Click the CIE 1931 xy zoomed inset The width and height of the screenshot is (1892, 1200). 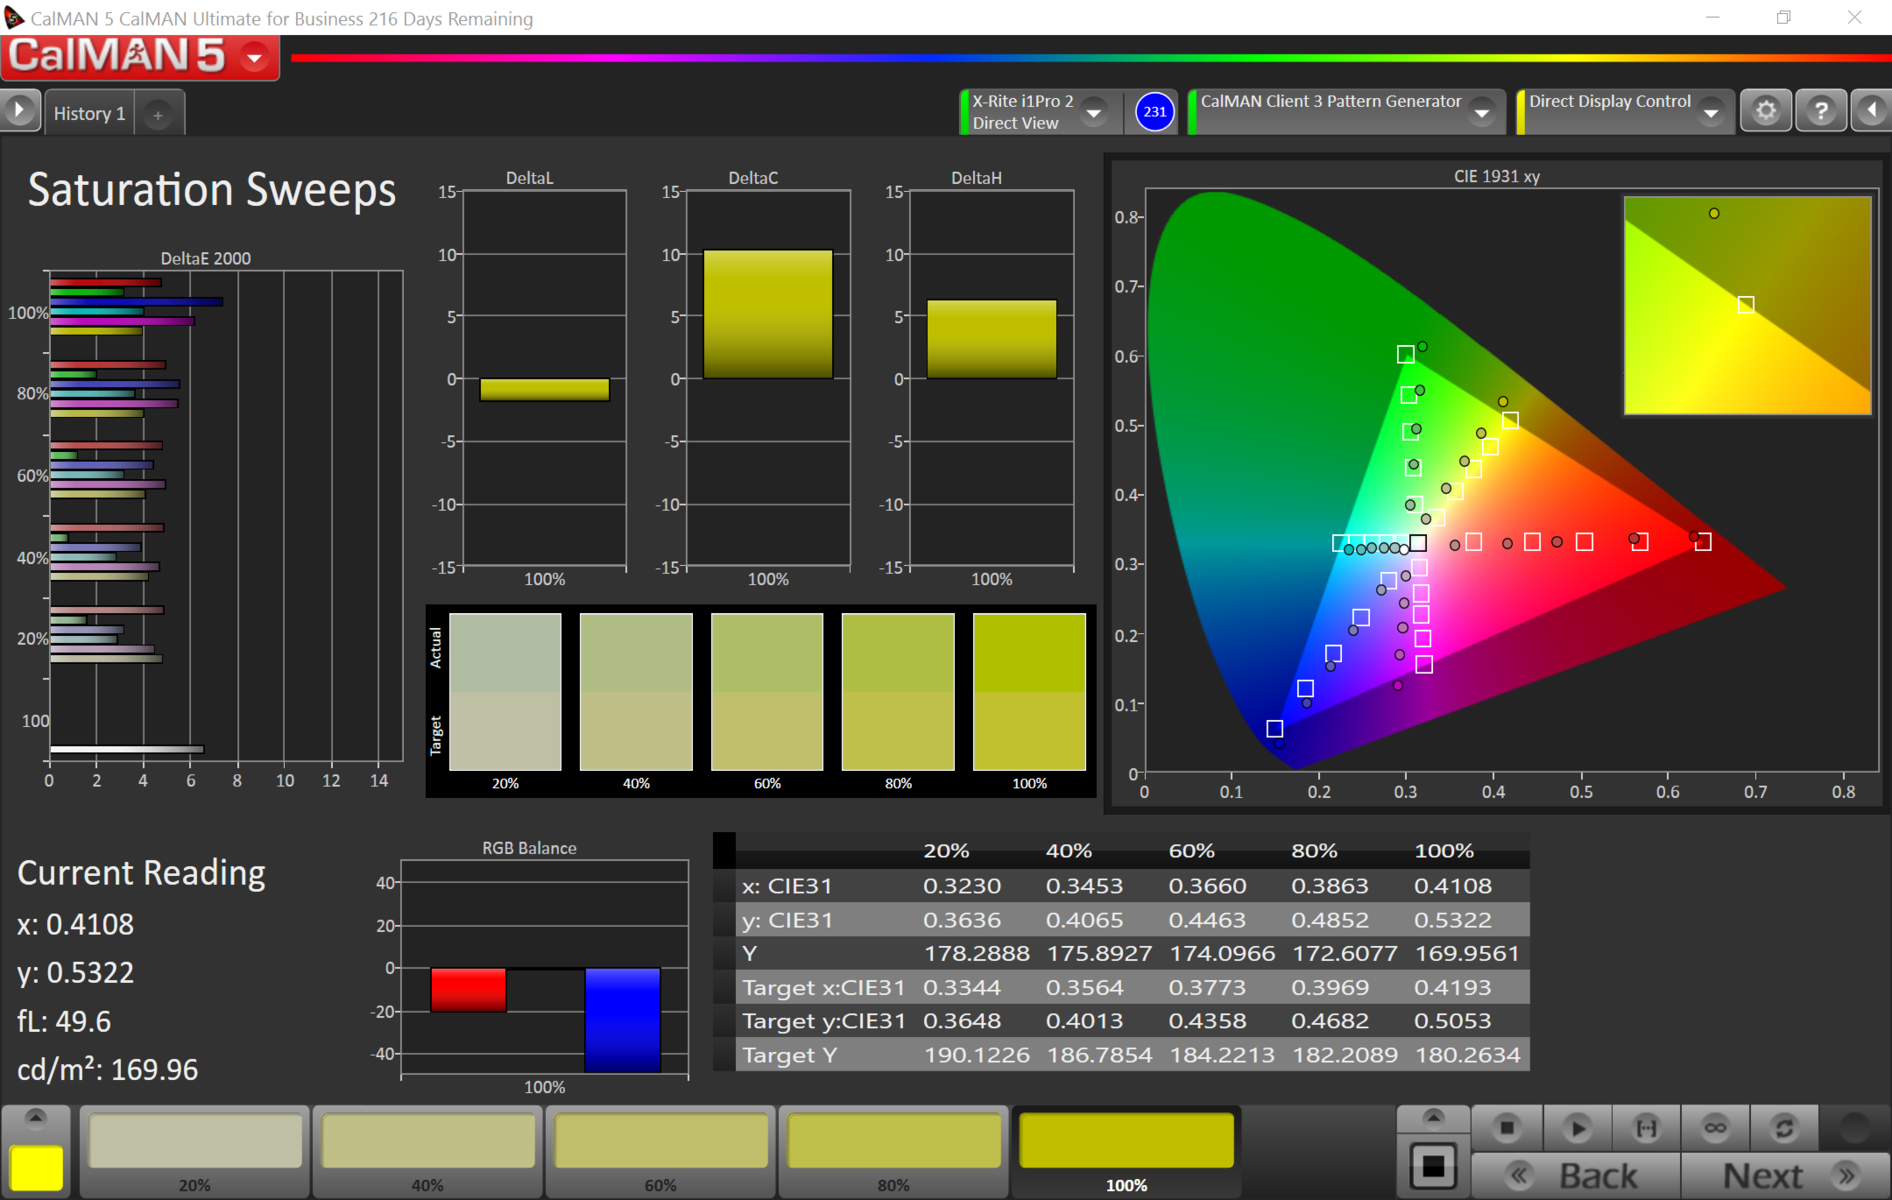point(1747,305)
